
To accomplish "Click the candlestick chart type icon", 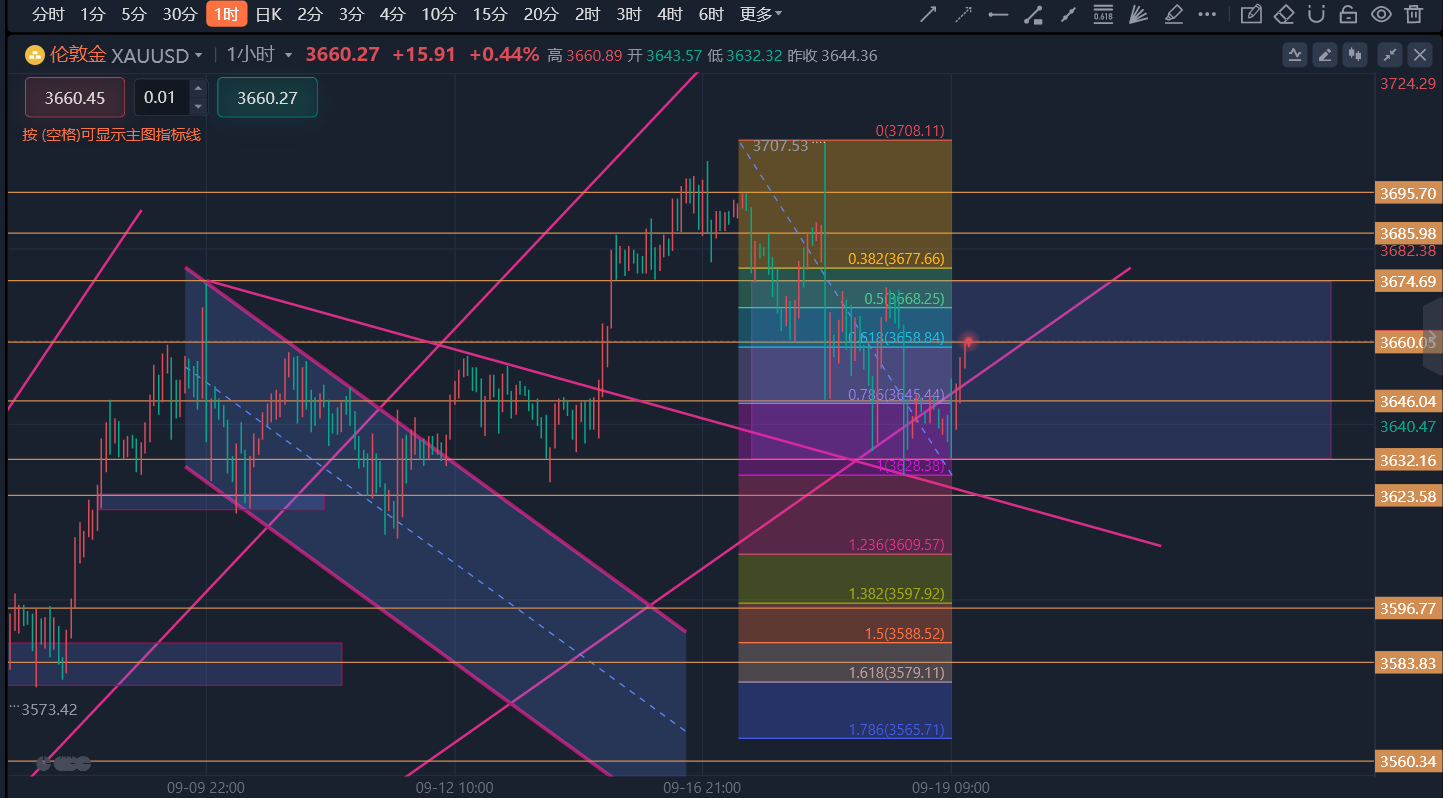I will [1357, 55].
